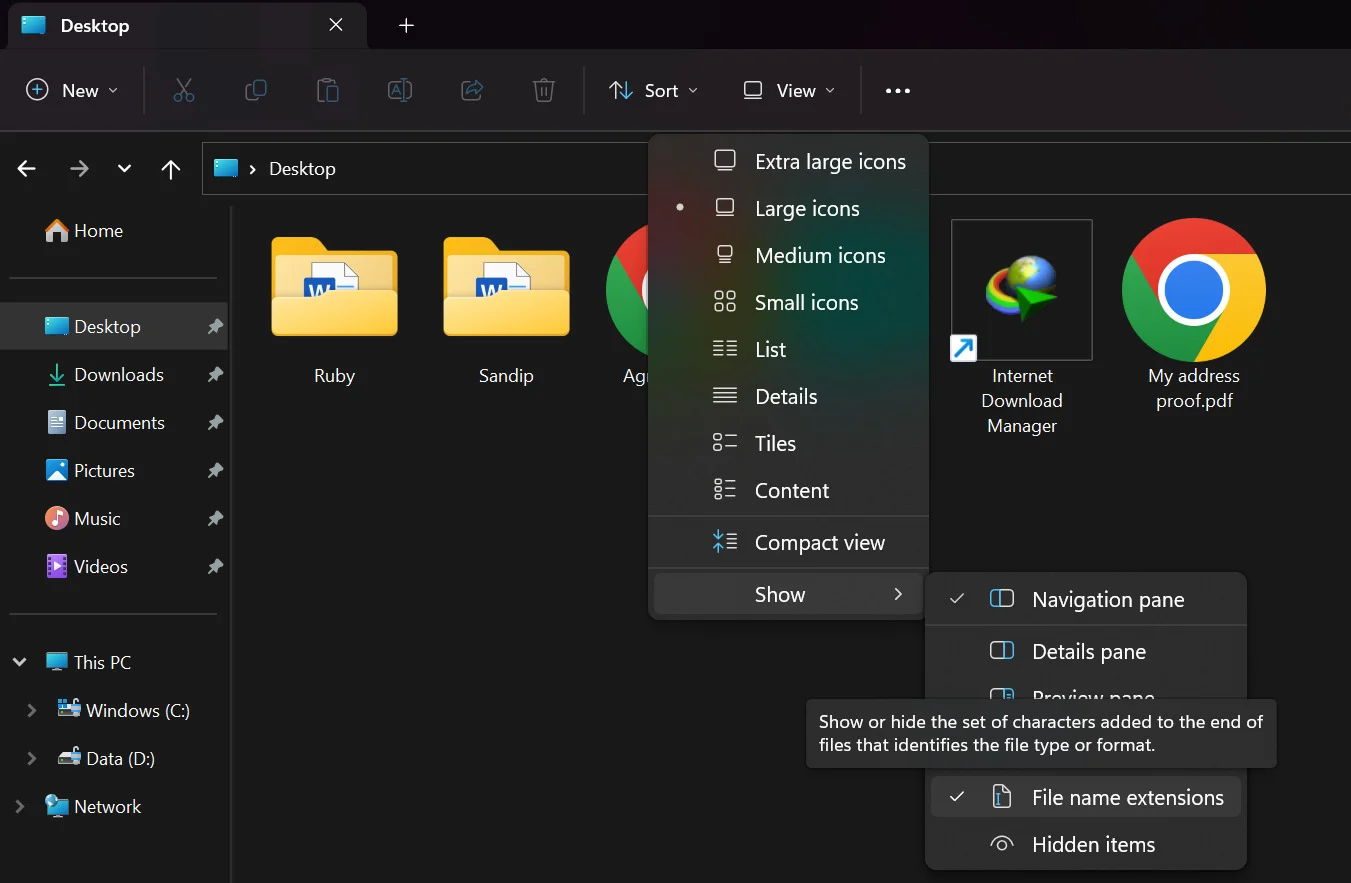Click the pin icon beside Music
The width and height of the screenshot is (1351, 883).
click(x=215, y=519)
